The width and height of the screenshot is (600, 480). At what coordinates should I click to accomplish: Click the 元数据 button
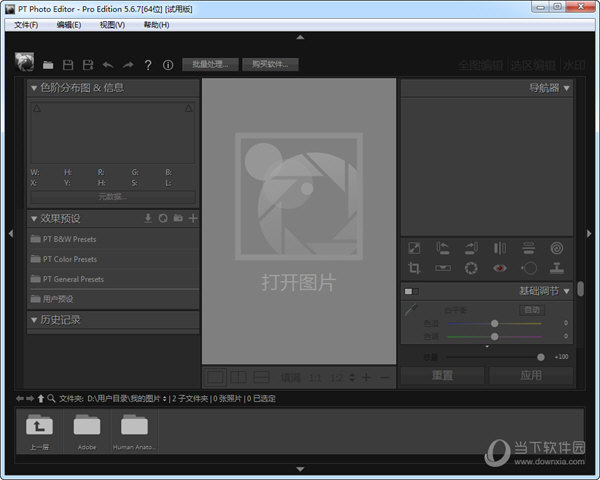click(112, 197)
